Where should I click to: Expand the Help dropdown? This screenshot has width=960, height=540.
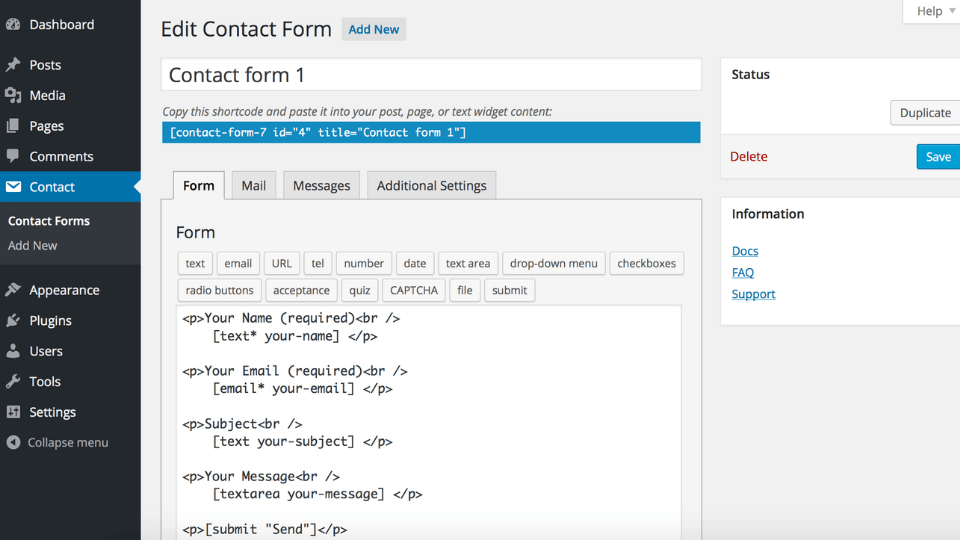tap(932, 11)
